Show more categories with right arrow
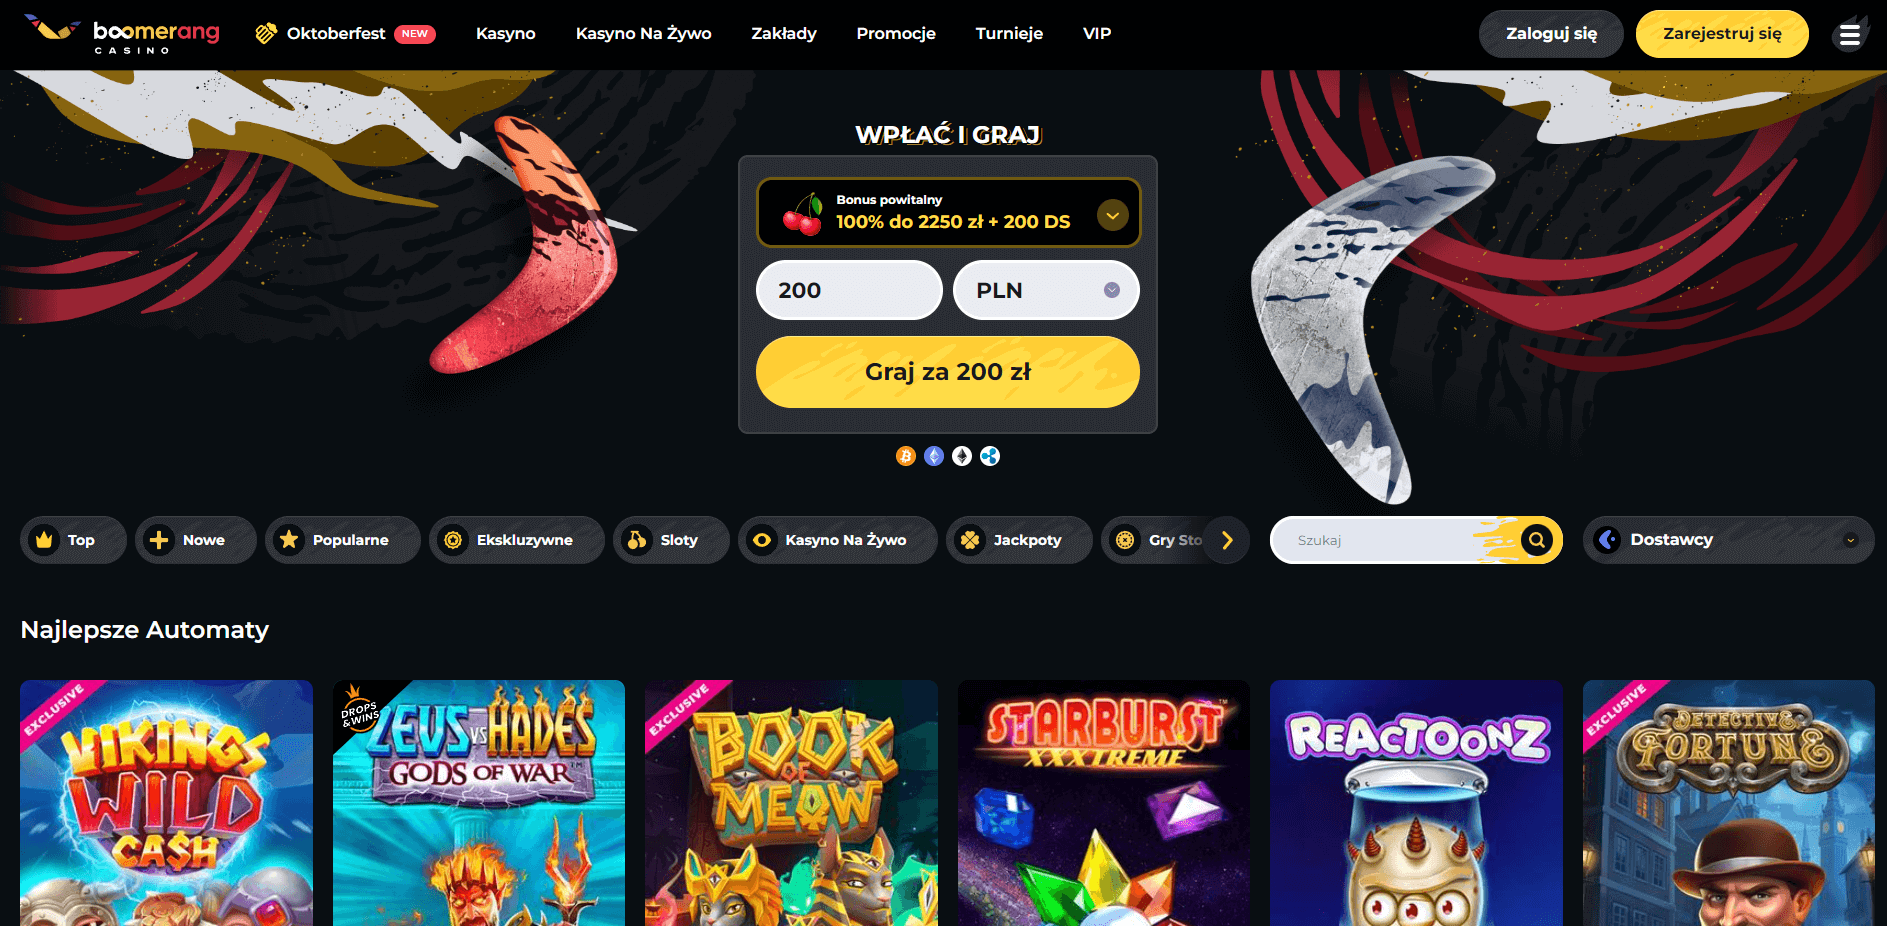 [x=1227, y=540]
